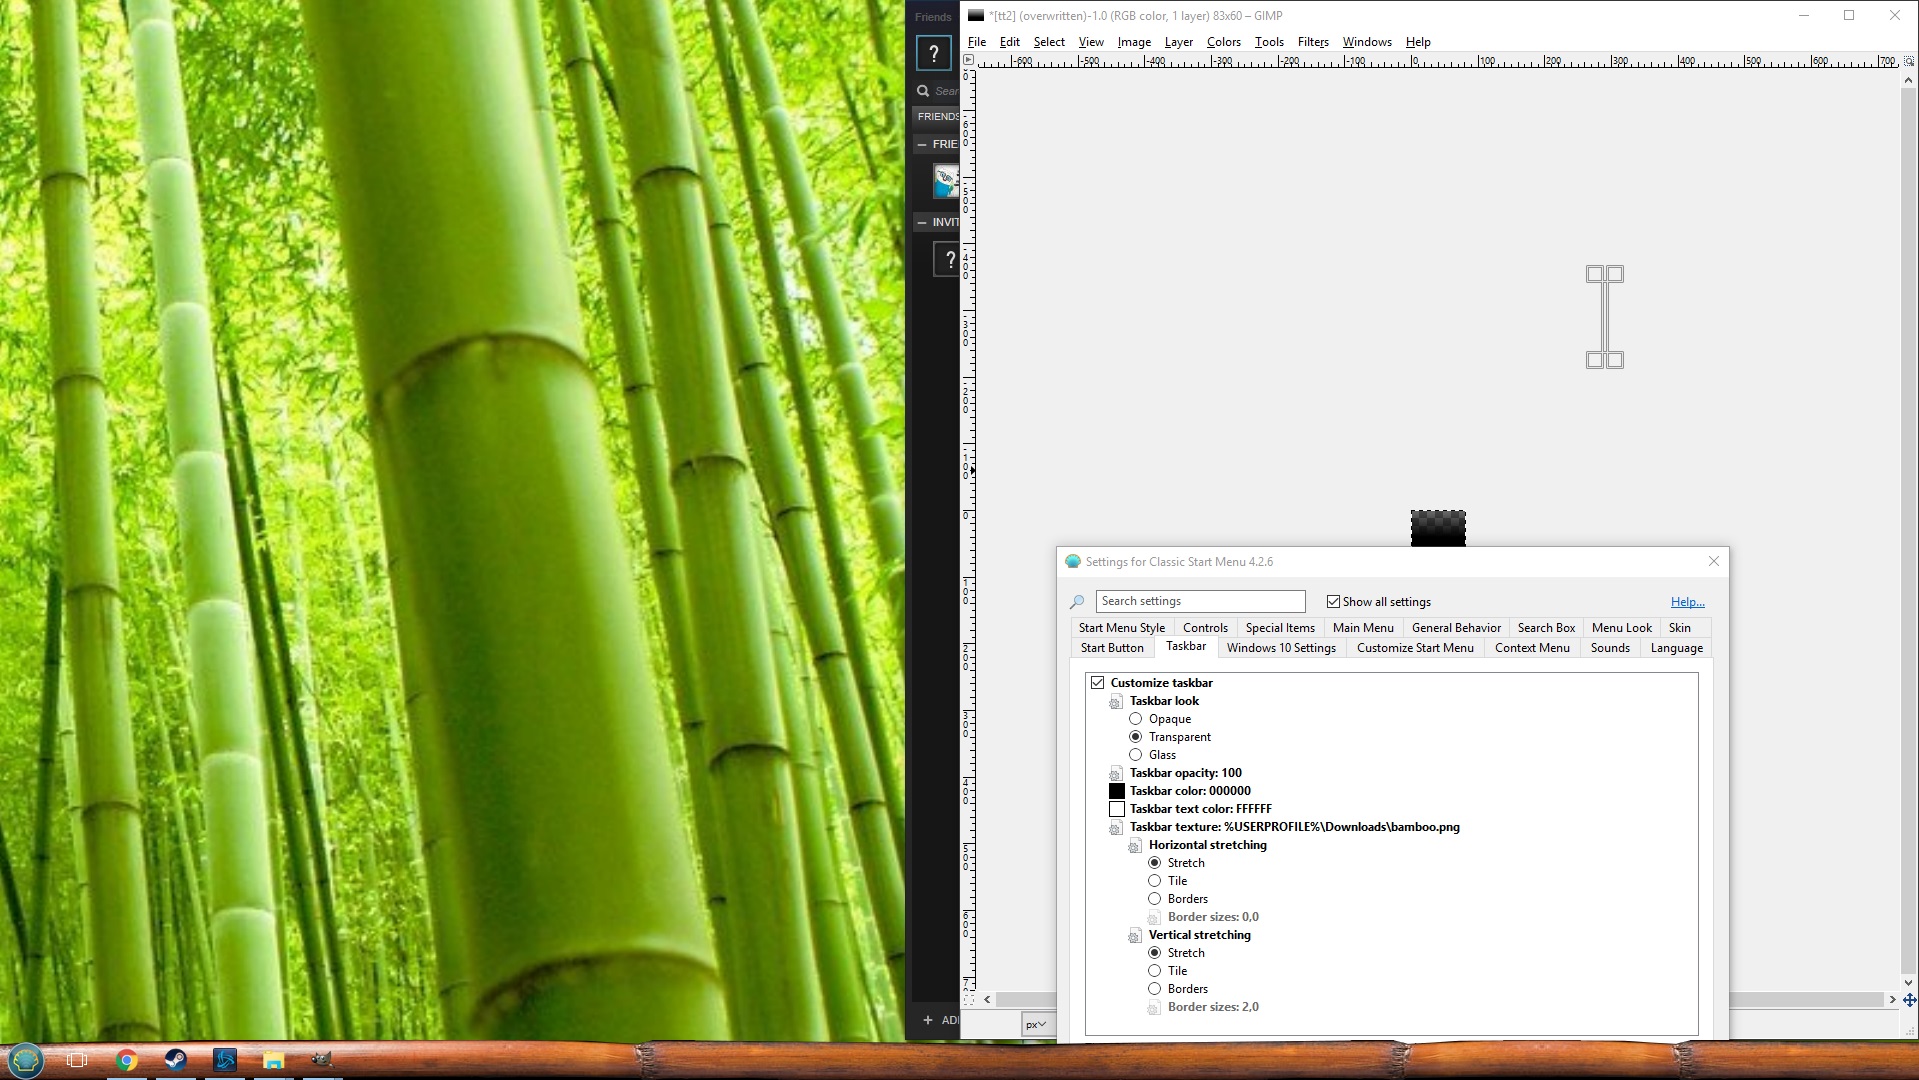
Task: Open Task View from the taskbar
Action: [77, 1060]
